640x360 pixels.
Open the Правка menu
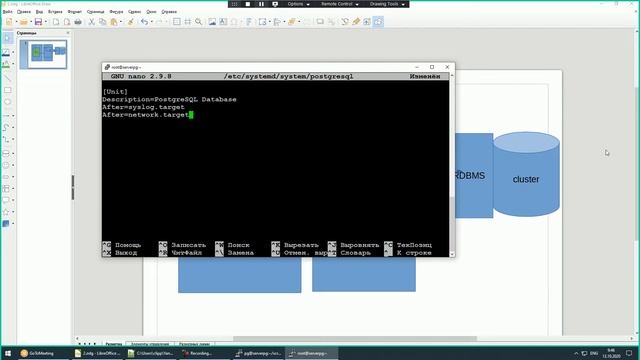[24, 12]
